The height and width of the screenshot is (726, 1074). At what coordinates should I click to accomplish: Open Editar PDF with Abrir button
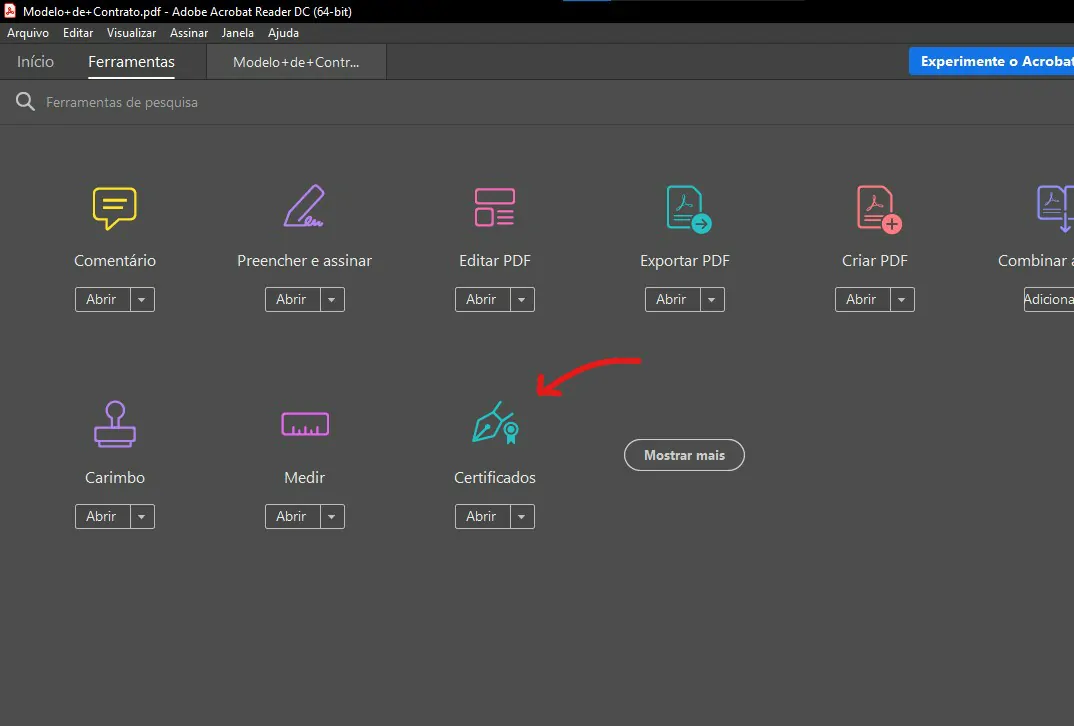tap(482, 299)
